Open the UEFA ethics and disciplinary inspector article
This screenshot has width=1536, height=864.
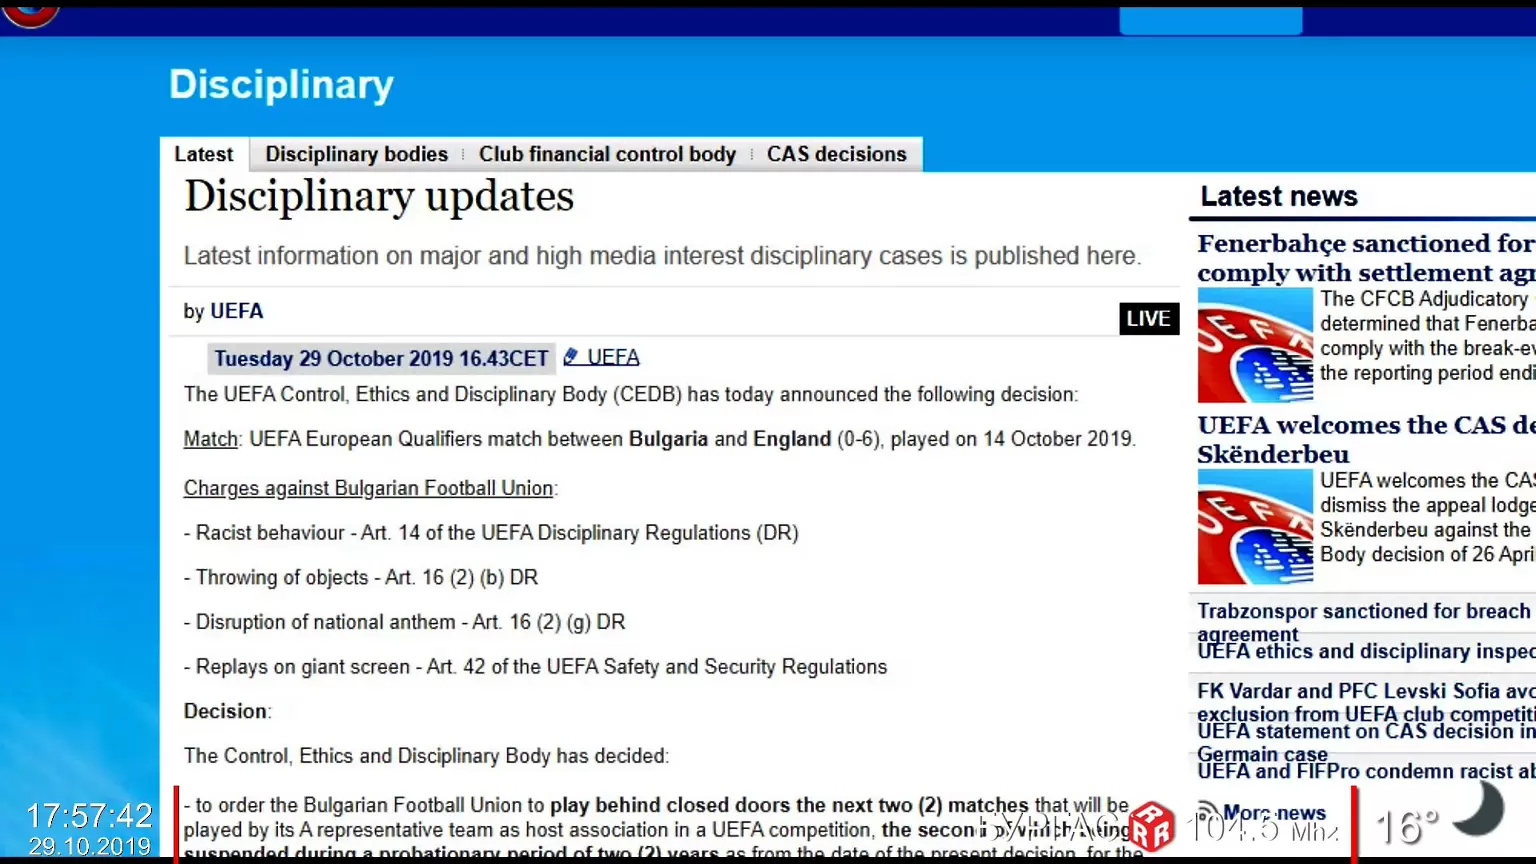point(1366,651)
